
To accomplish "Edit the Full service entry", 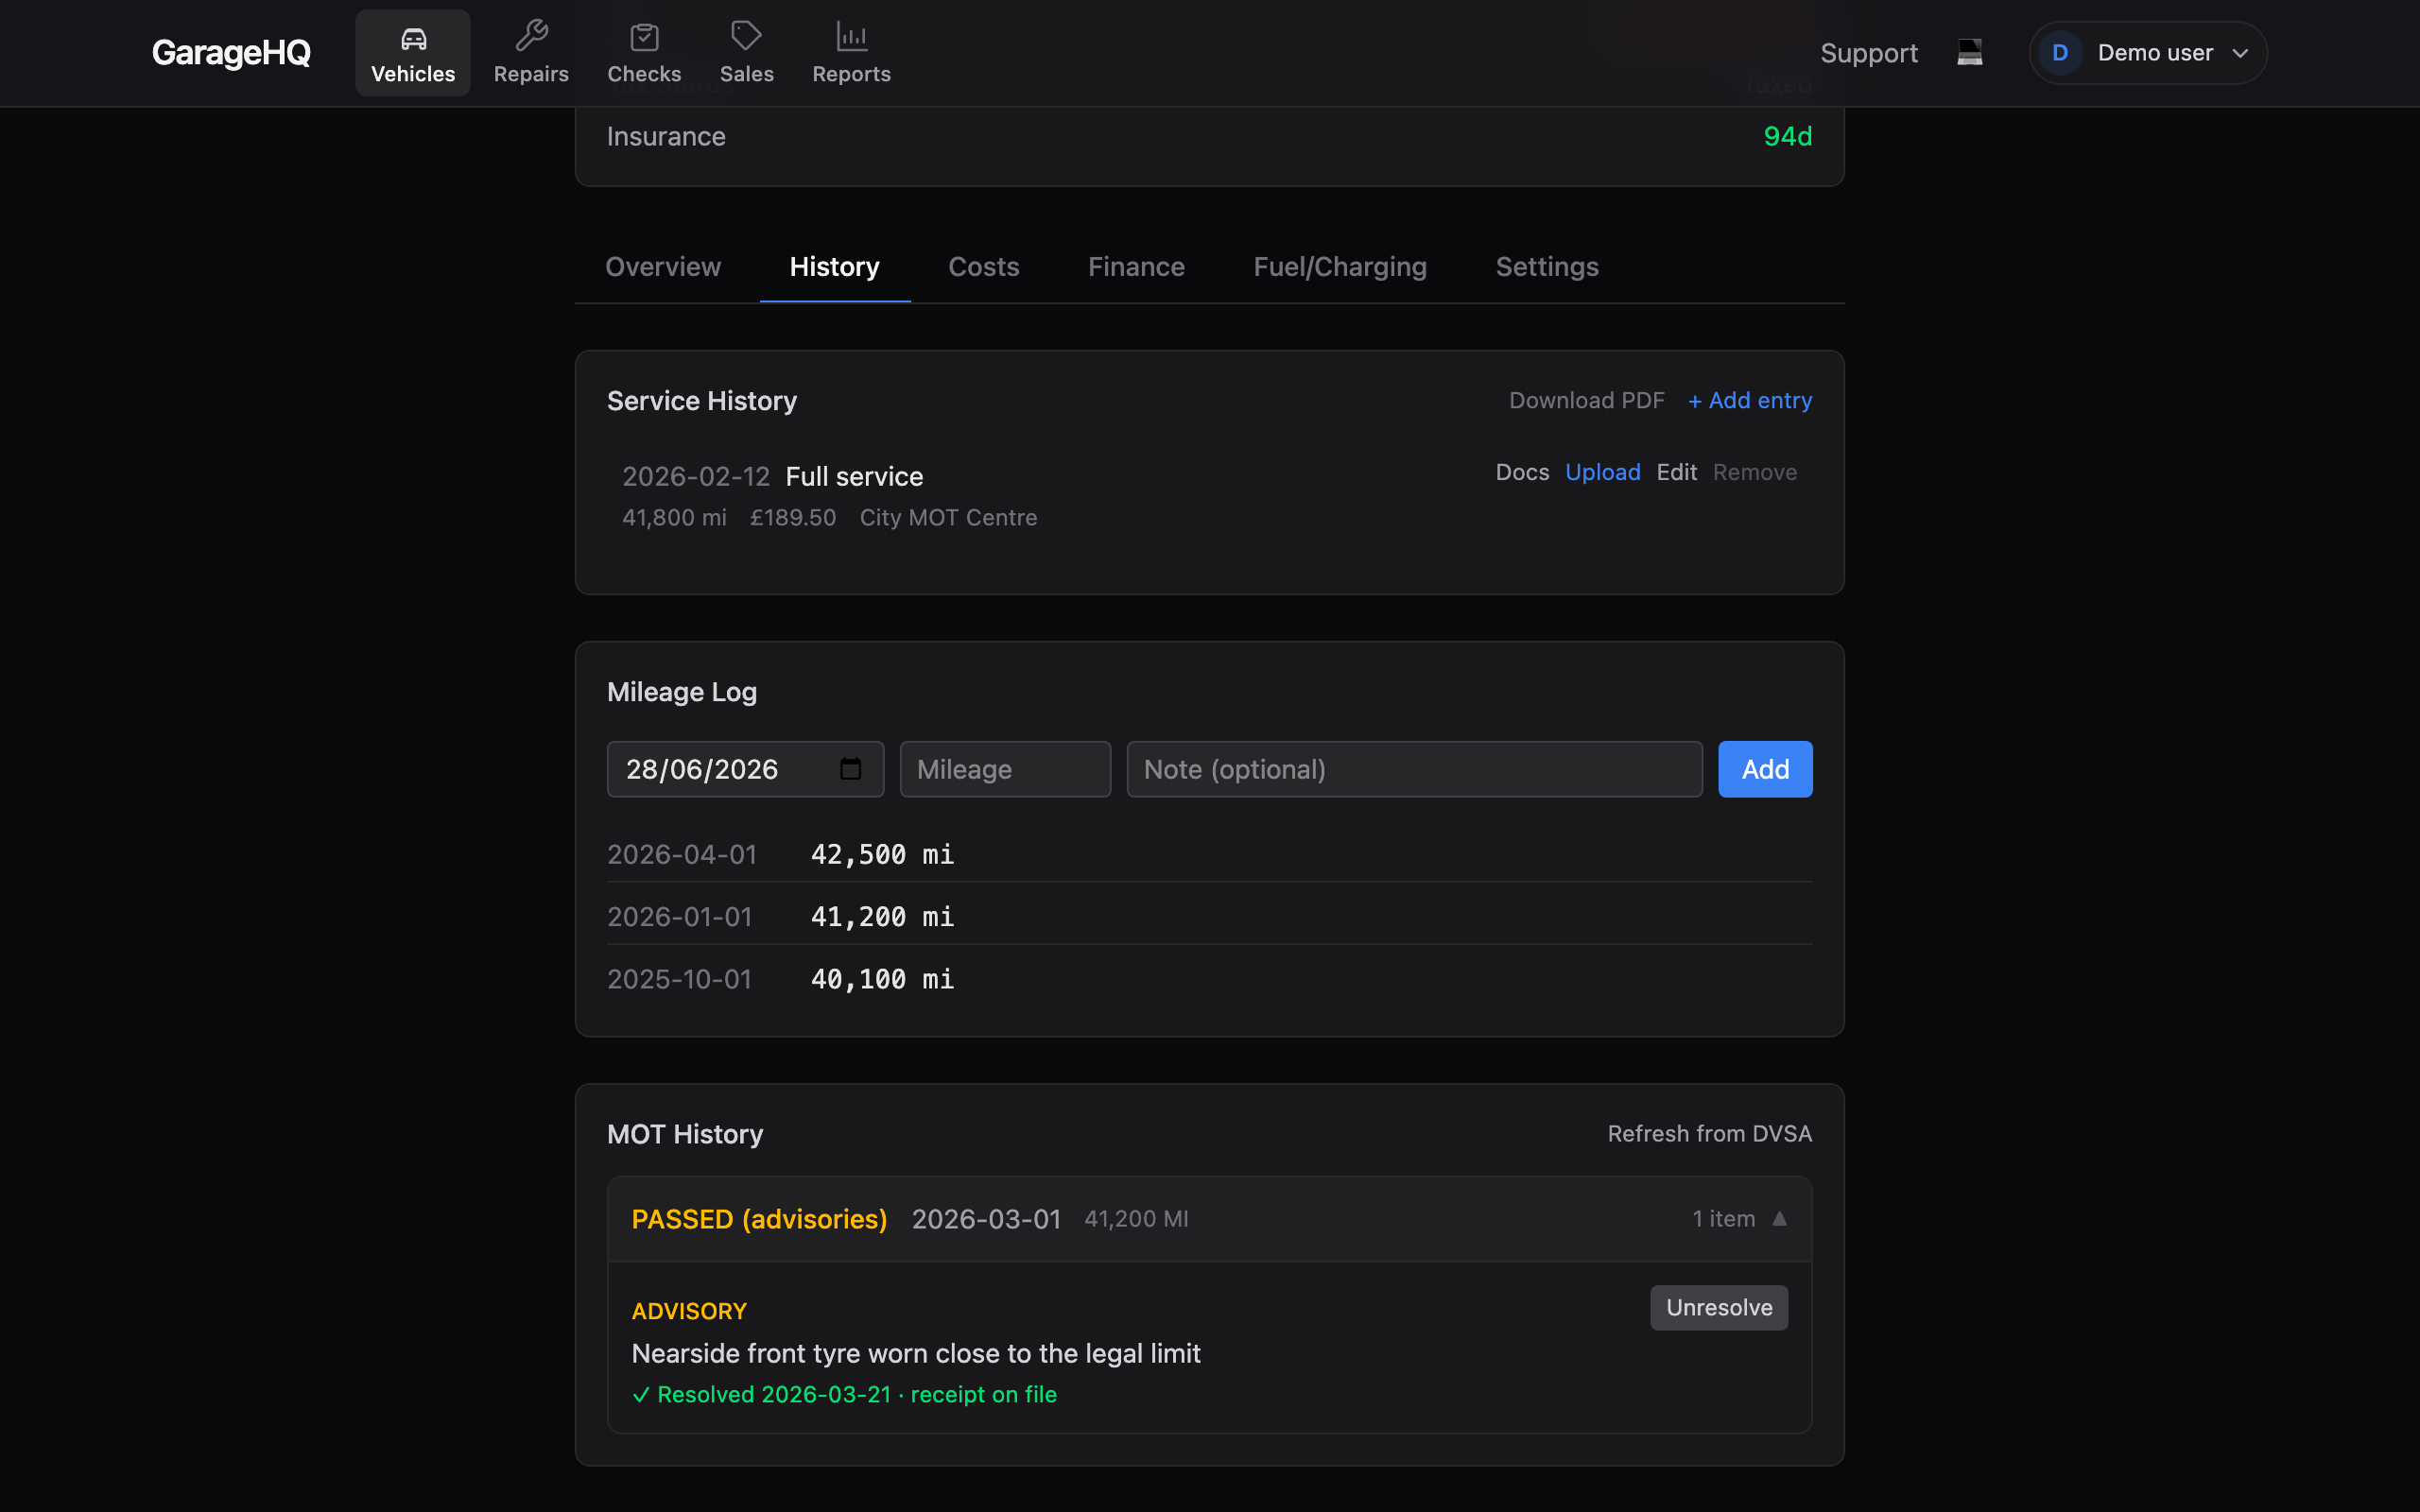I will [x=1676, y=472].
